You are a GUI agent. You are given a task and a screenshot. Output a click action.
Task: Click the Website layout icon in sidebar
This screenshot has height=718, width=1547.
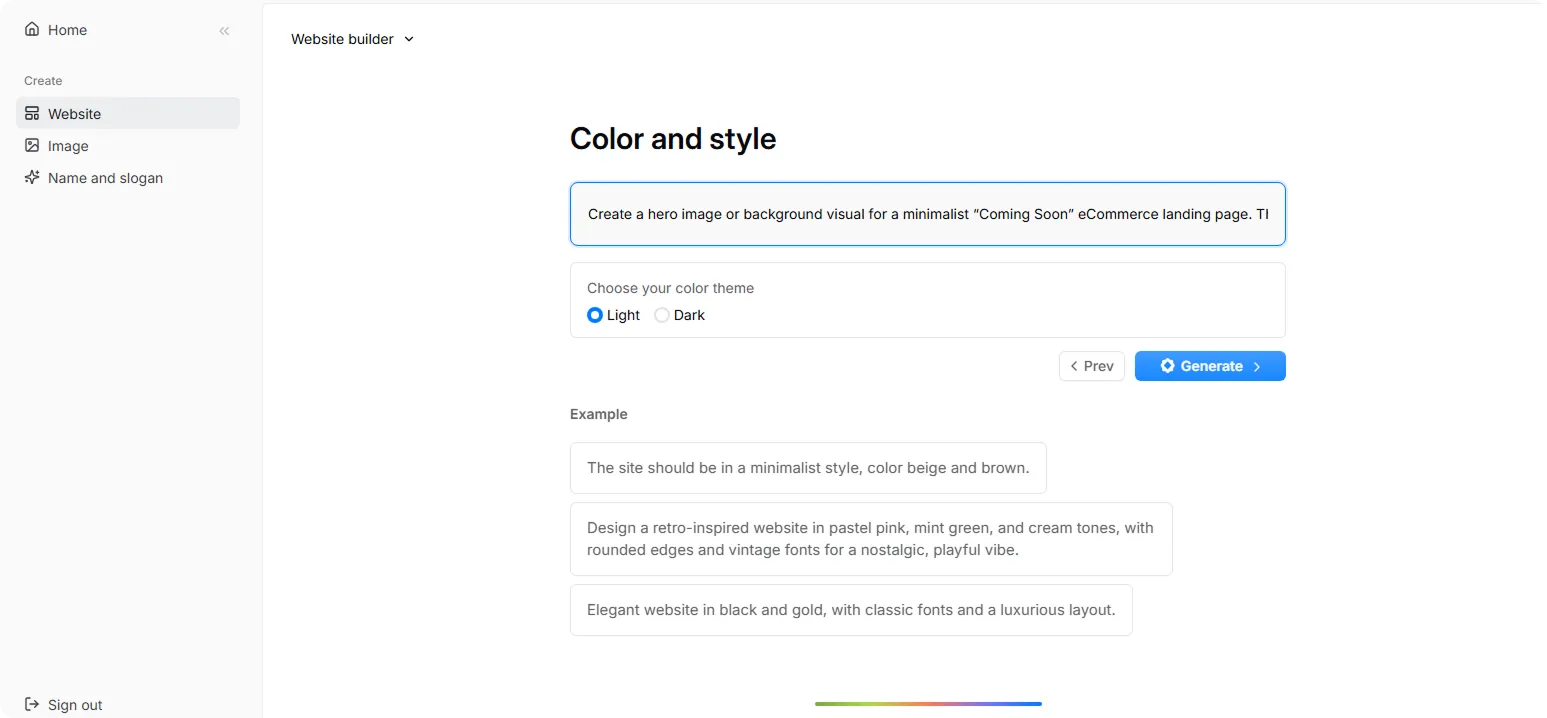[x=32, y=114]
